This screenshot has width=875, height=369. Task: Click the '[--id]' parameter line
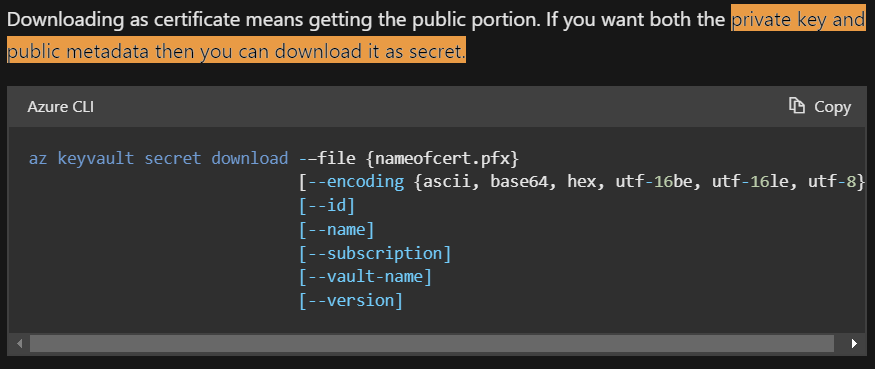coord(327,206)
